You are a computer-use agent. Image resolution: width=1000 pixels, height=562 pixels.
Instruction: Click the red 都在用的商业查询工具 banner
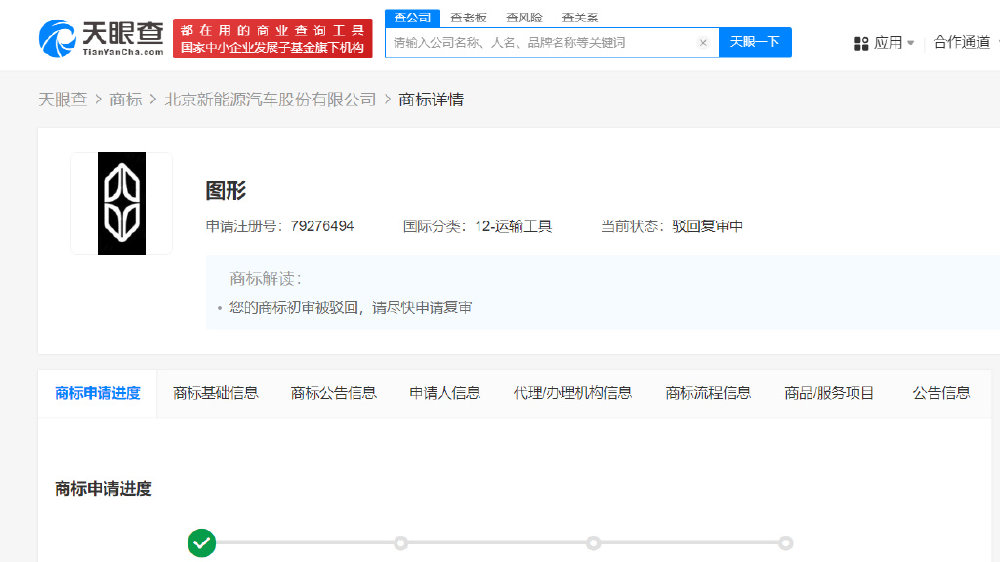(x=272, y=38)
